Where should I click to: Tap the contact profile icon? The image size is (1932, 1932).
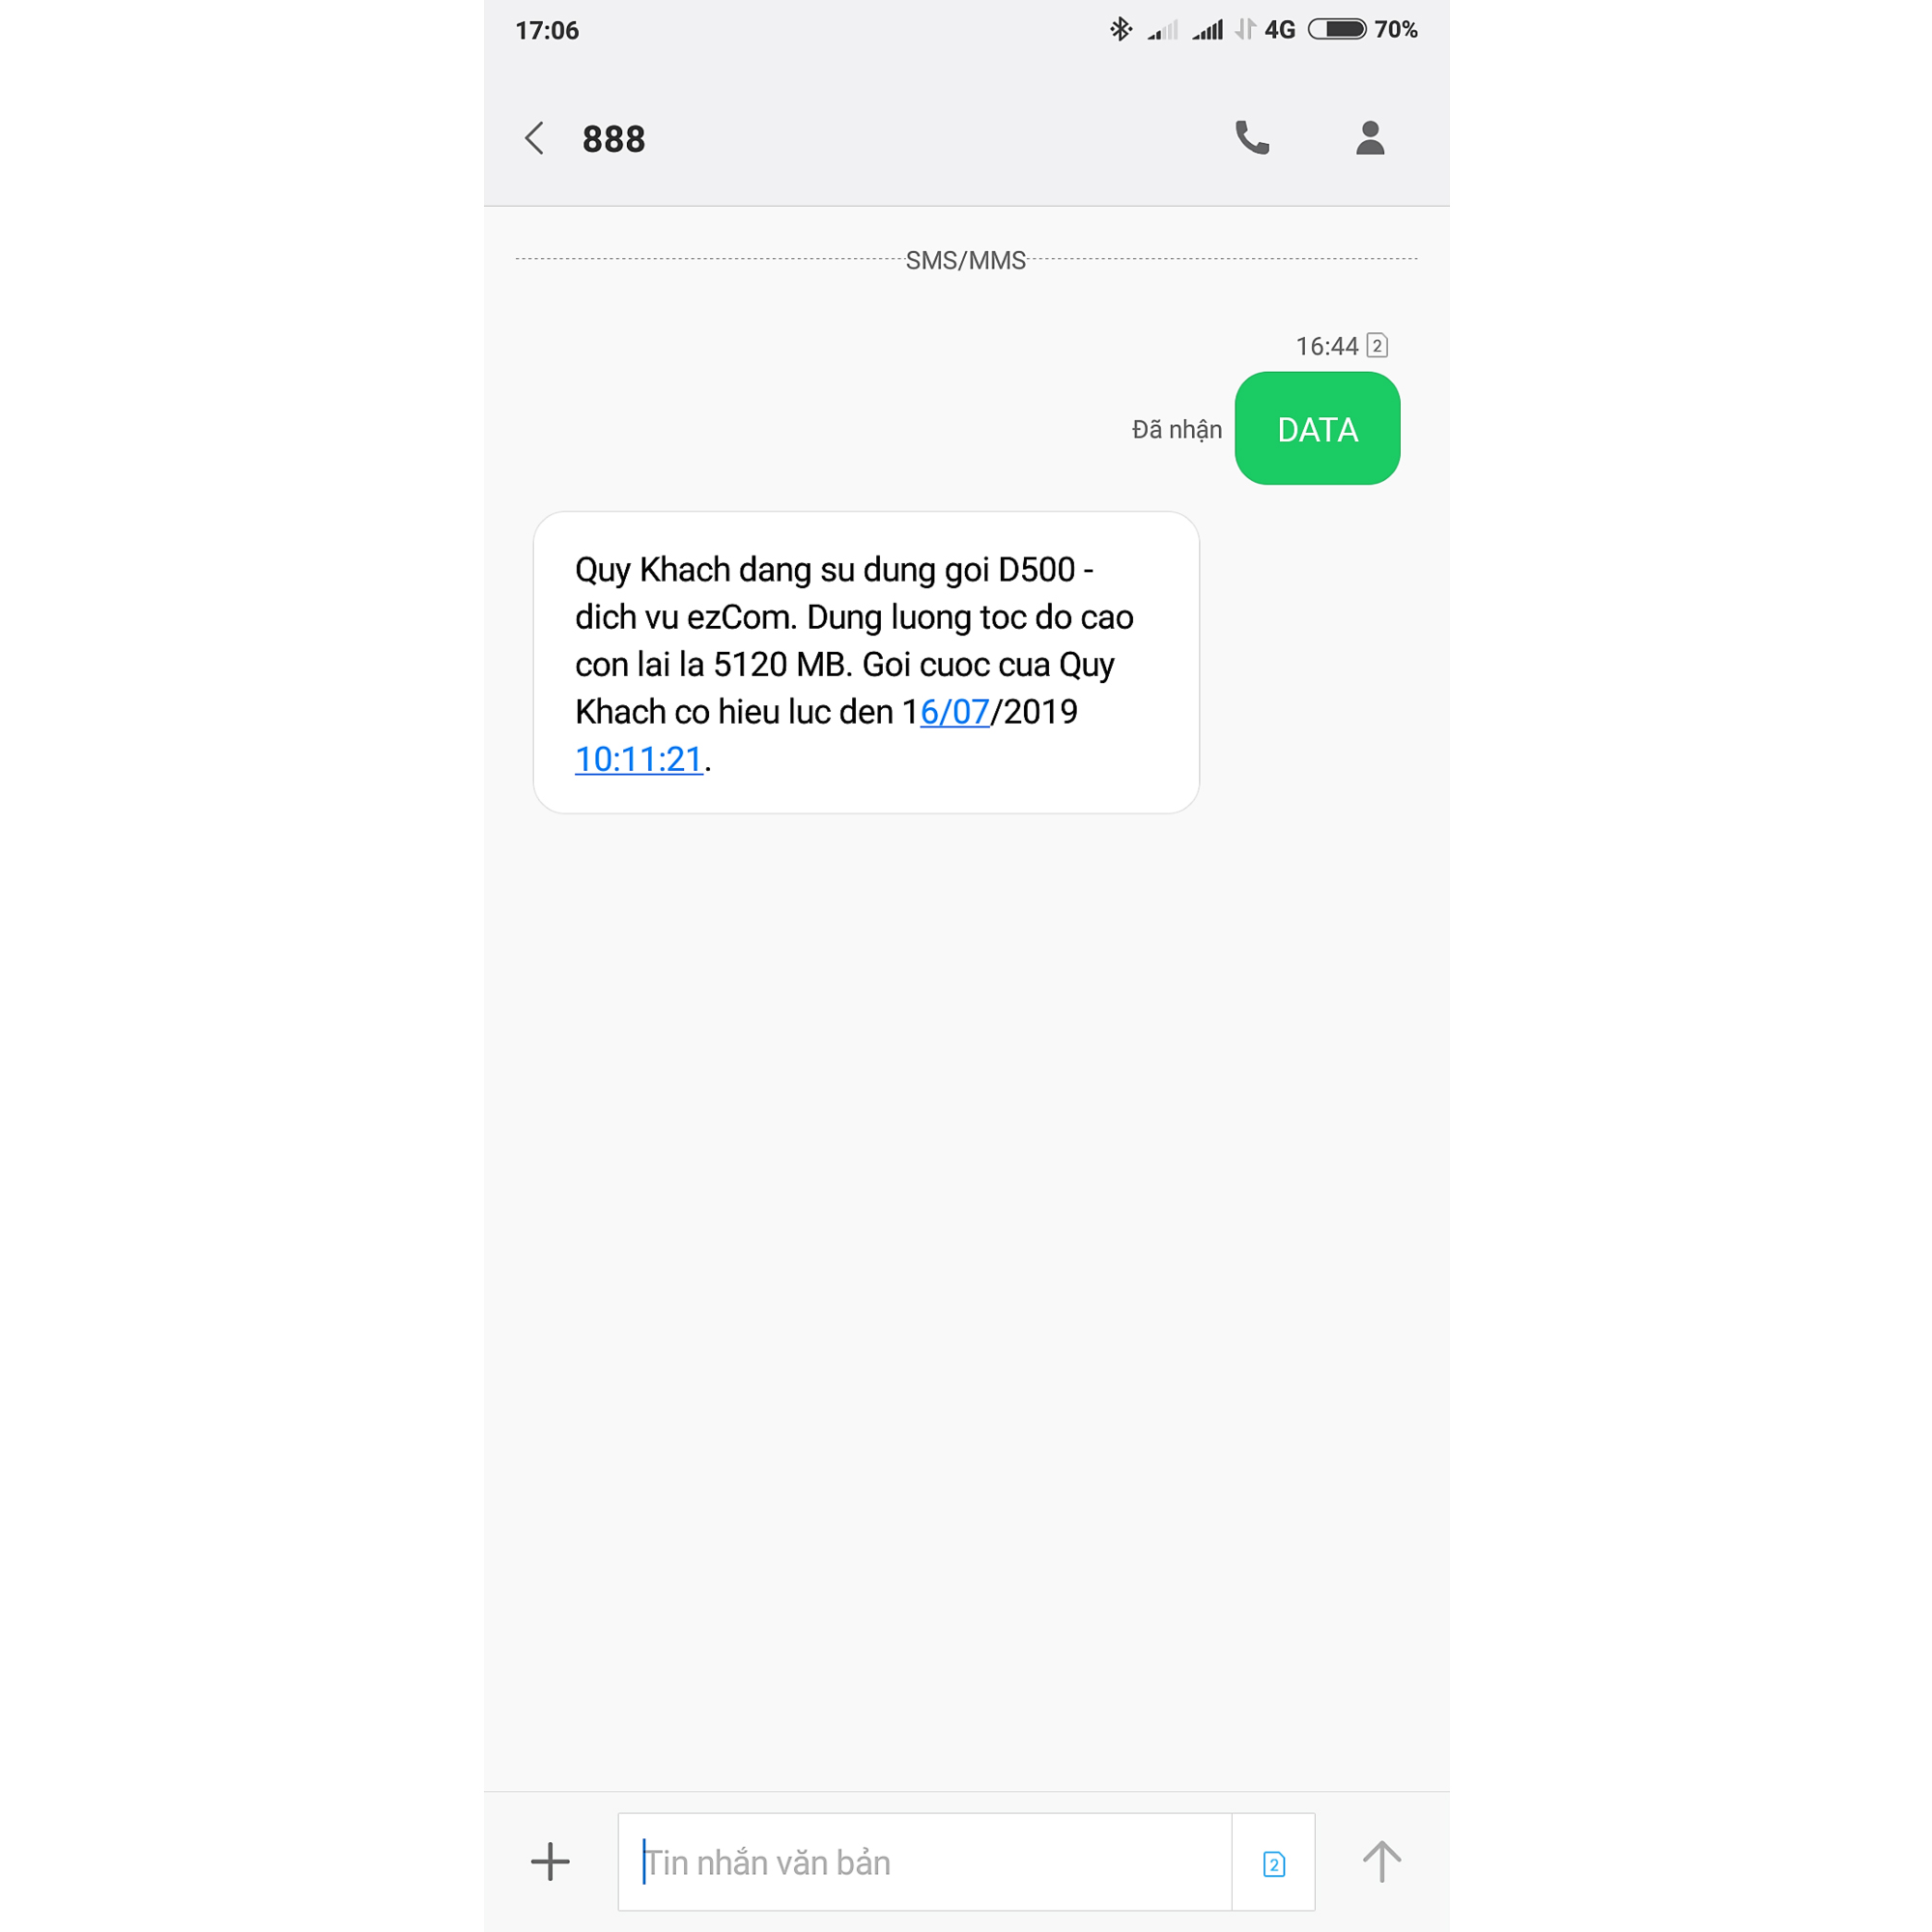[1371, 140]
